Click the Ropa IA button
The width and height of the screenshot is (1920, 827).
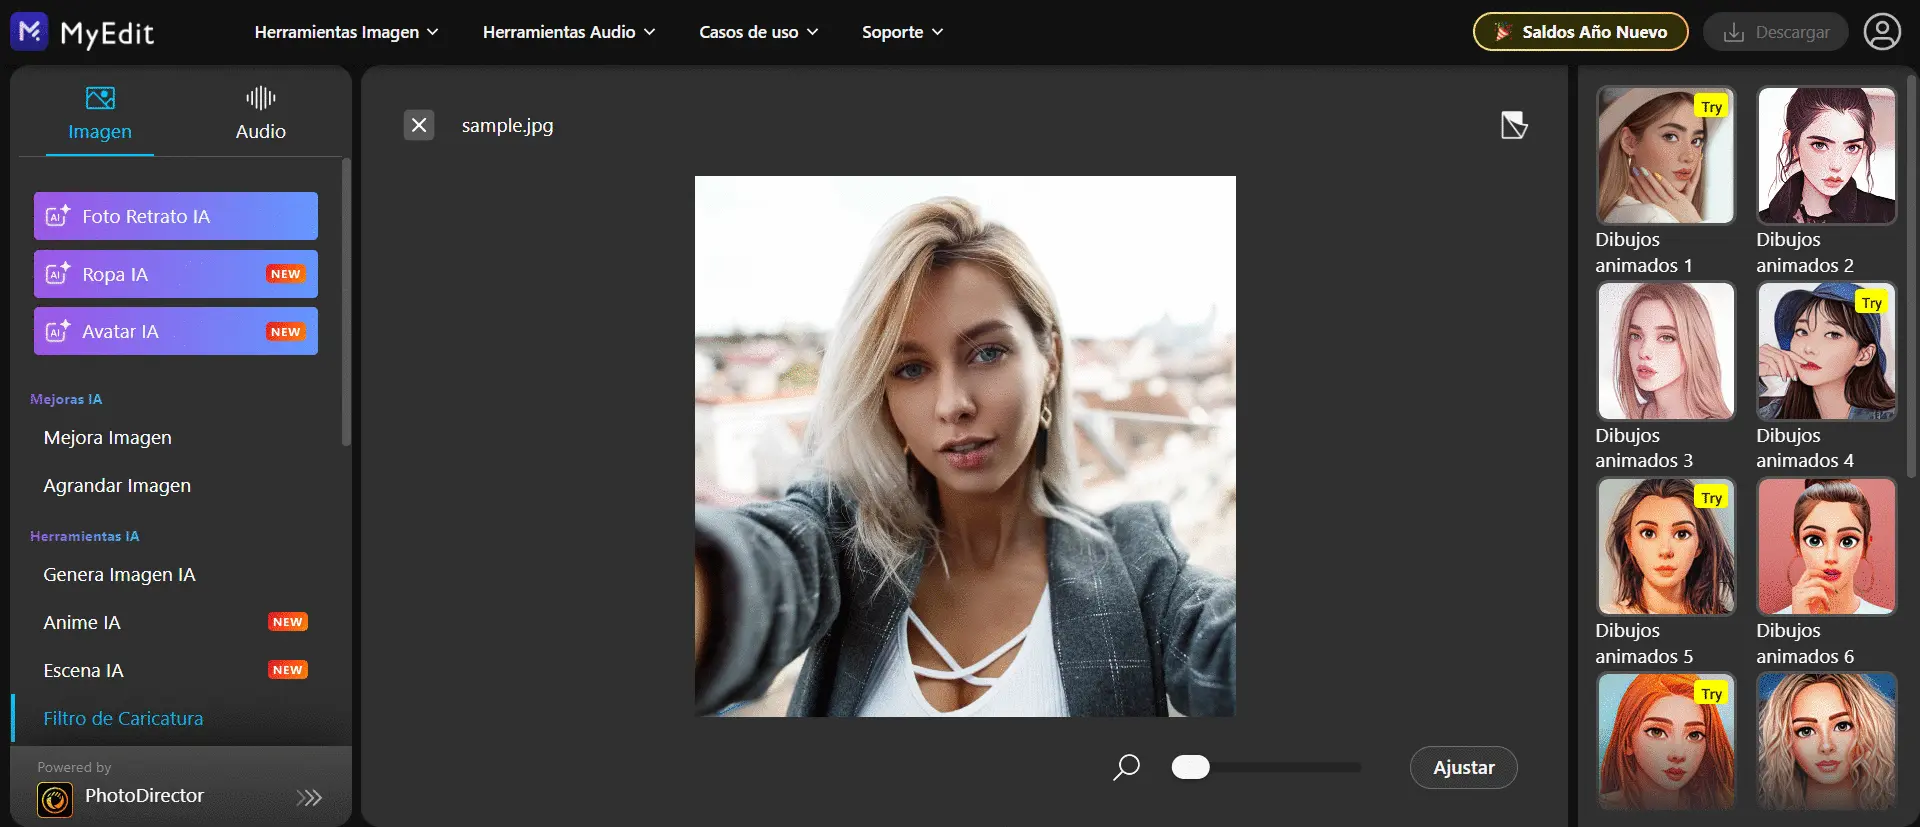pos(176,274)
